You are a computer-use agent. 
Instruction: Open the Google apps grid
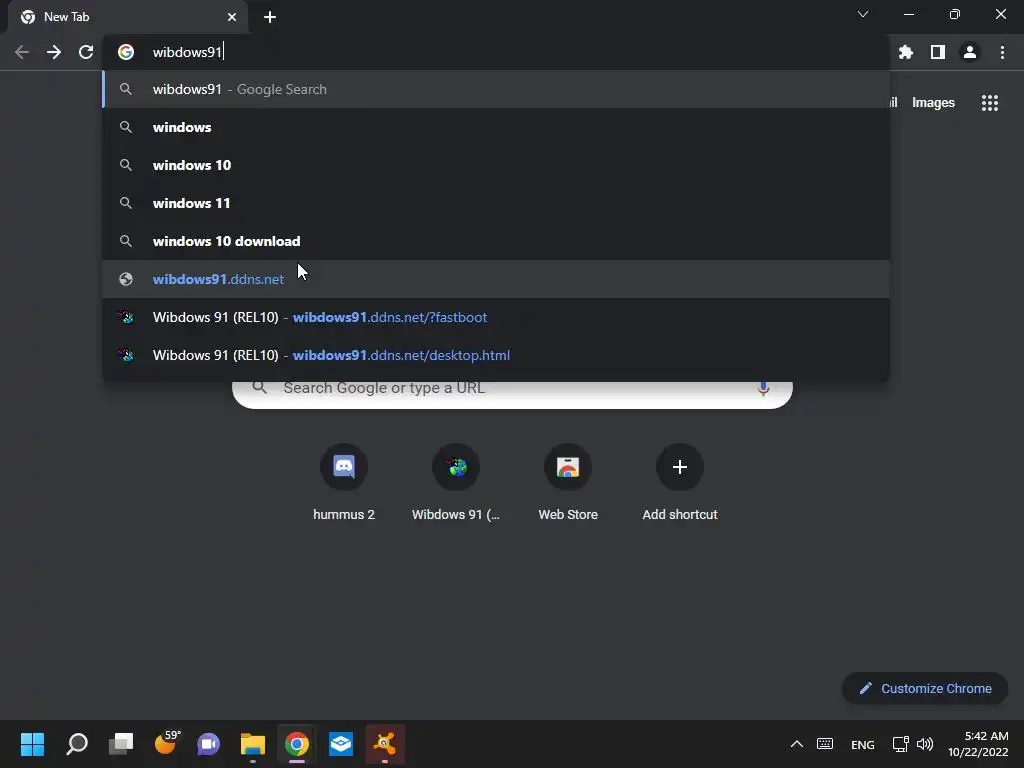pos(990,103)
